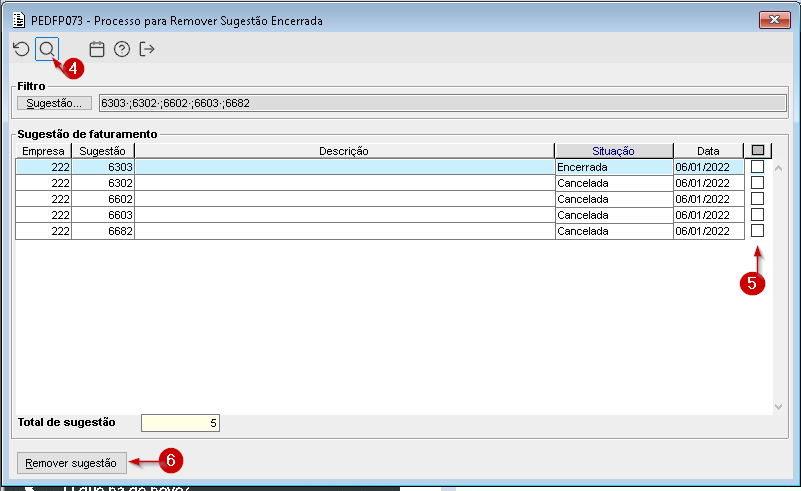Select the suggestion number cell 6602
Screen dimensions: 801x491
(103, 199)
